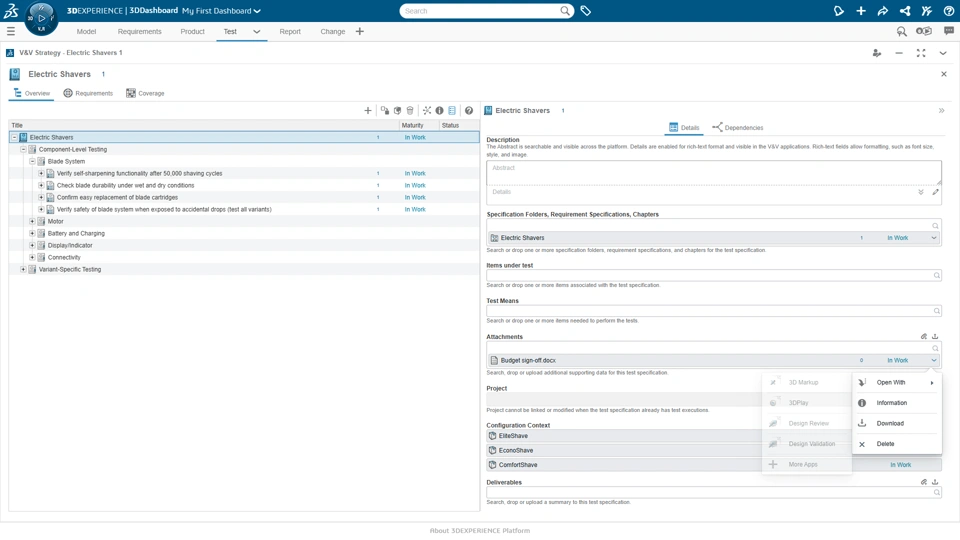Click the magnifier in the search box
The image size is (960, 540).
coord(564,11)
